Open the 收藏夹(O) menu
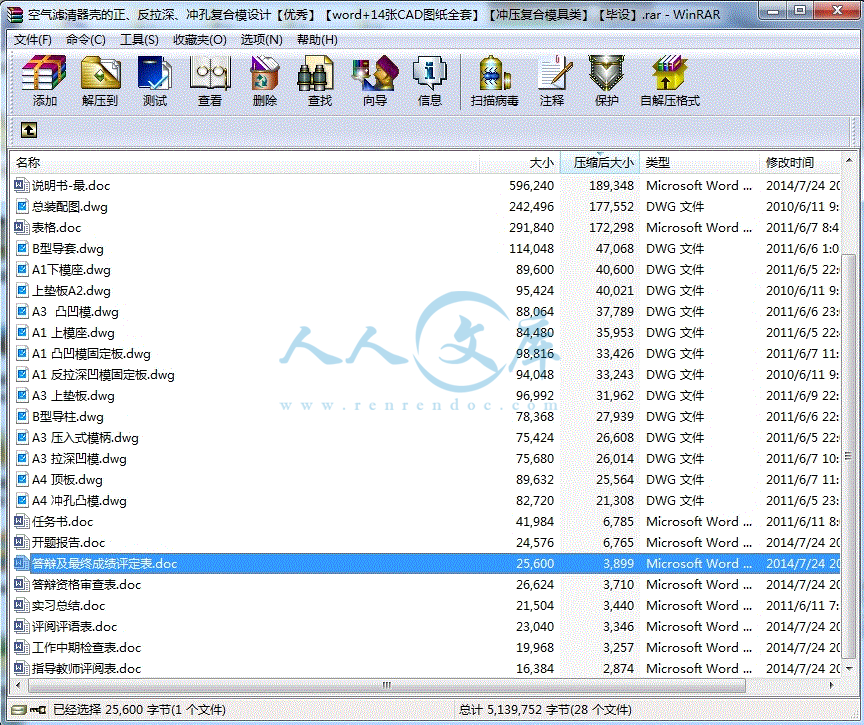This screenshot has height=725, width=864. click(x=199, y=40)
